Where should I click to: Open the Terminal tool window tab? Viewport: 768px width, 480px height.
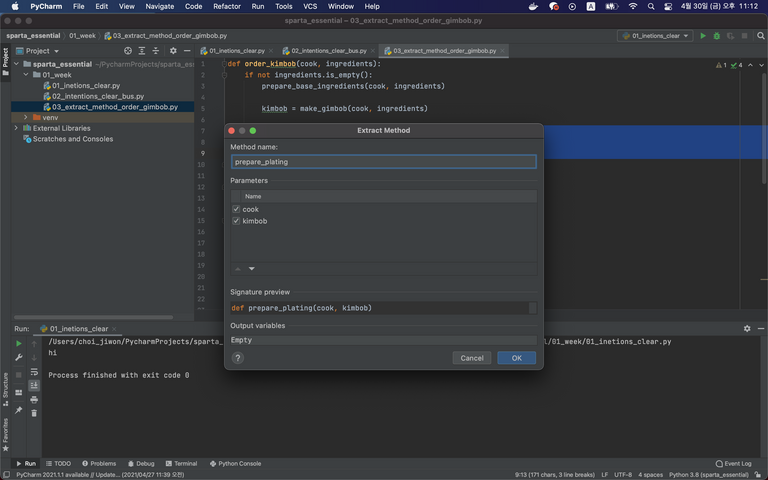181,463
